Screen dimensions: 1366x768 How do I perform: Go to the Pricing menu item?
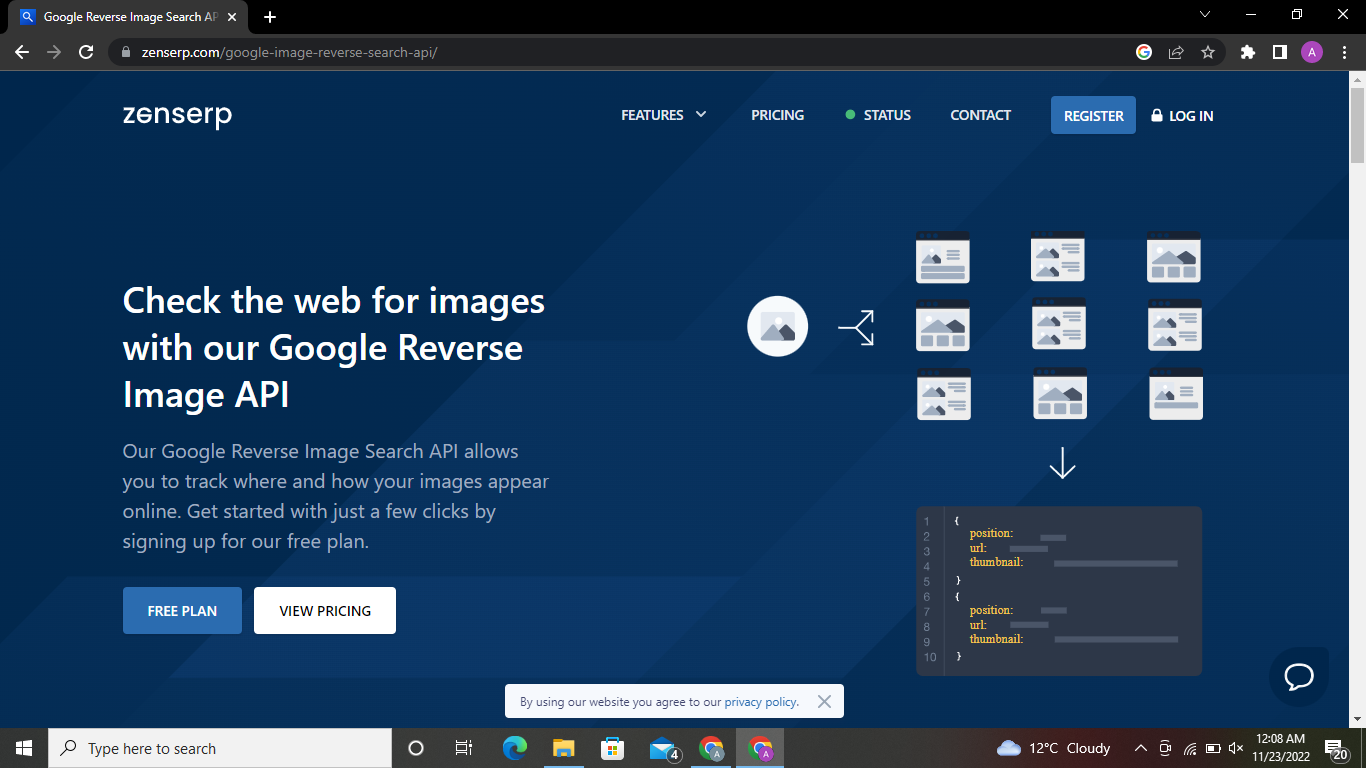[777, 115]
